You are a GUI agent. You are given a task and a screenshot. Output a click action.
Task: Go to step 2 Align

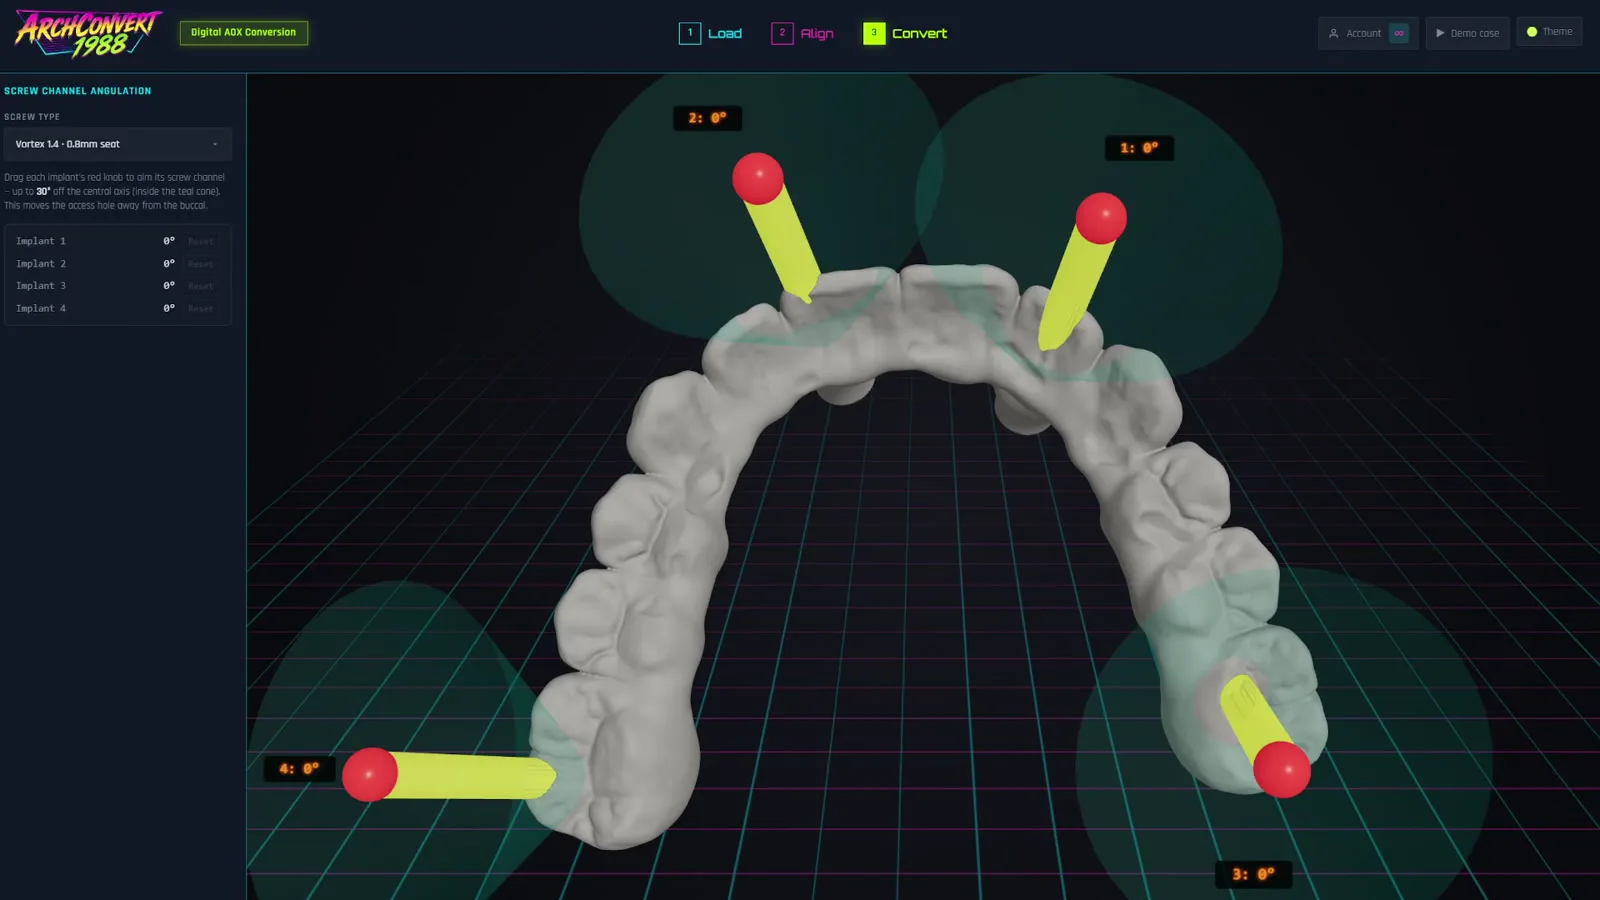tap(803, 33)
